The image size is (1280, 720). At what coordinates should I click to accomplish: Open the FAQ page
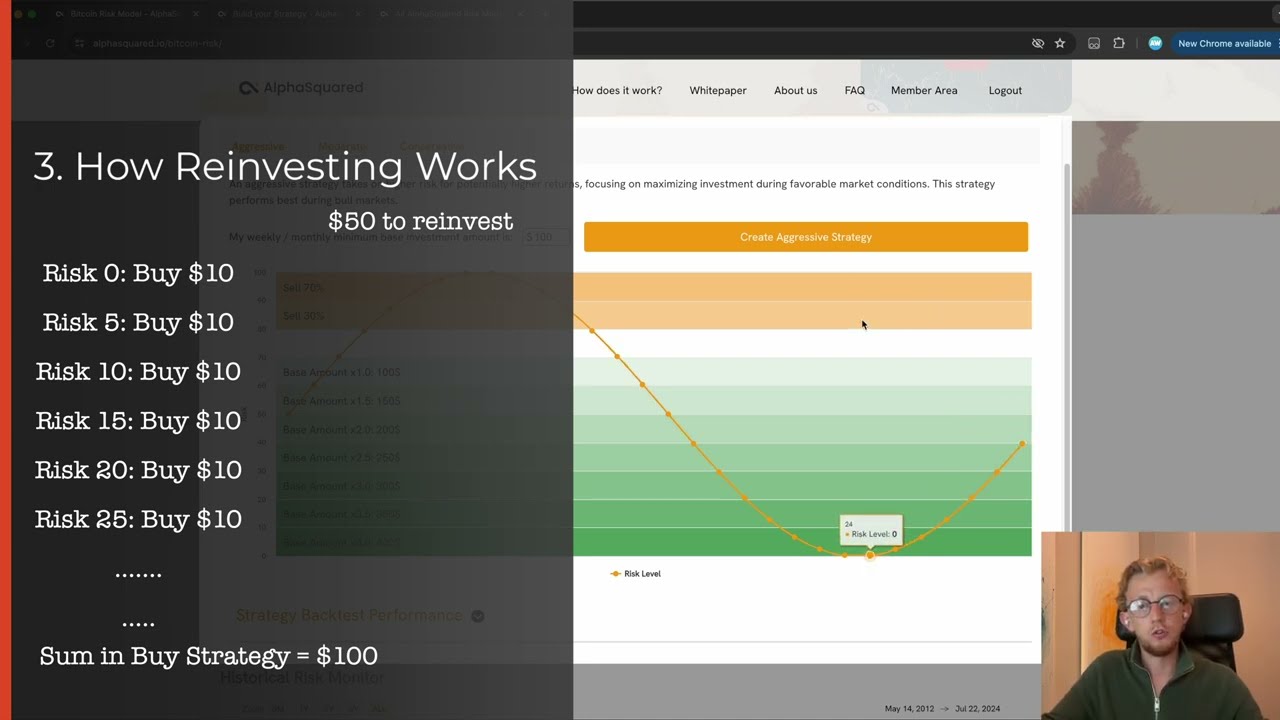[x=854, y=90]
